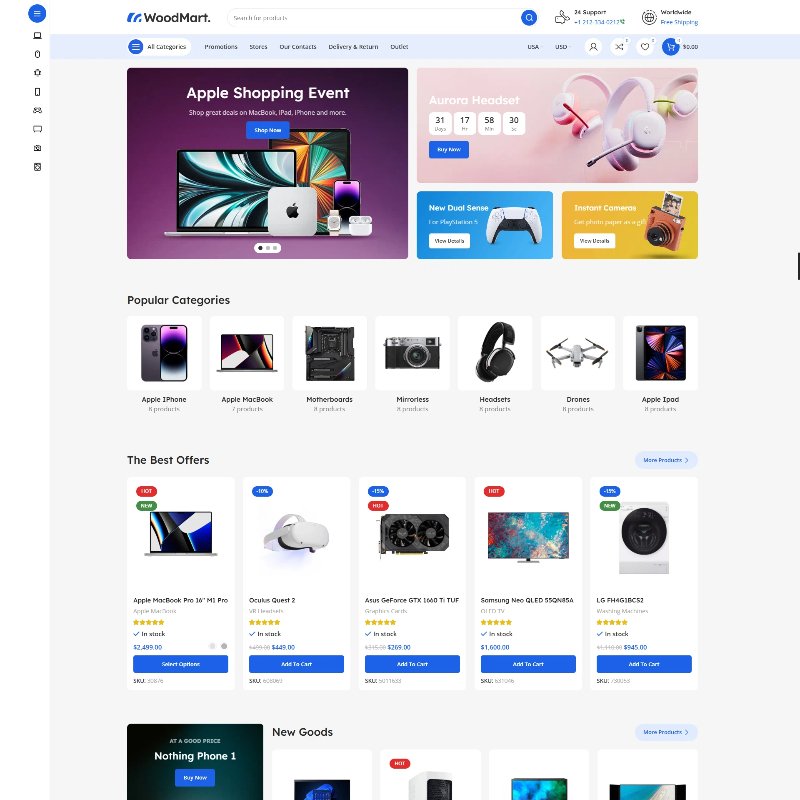Click the search magnifier button
Viewport: 800px width, 800px height.
(528, 18)
